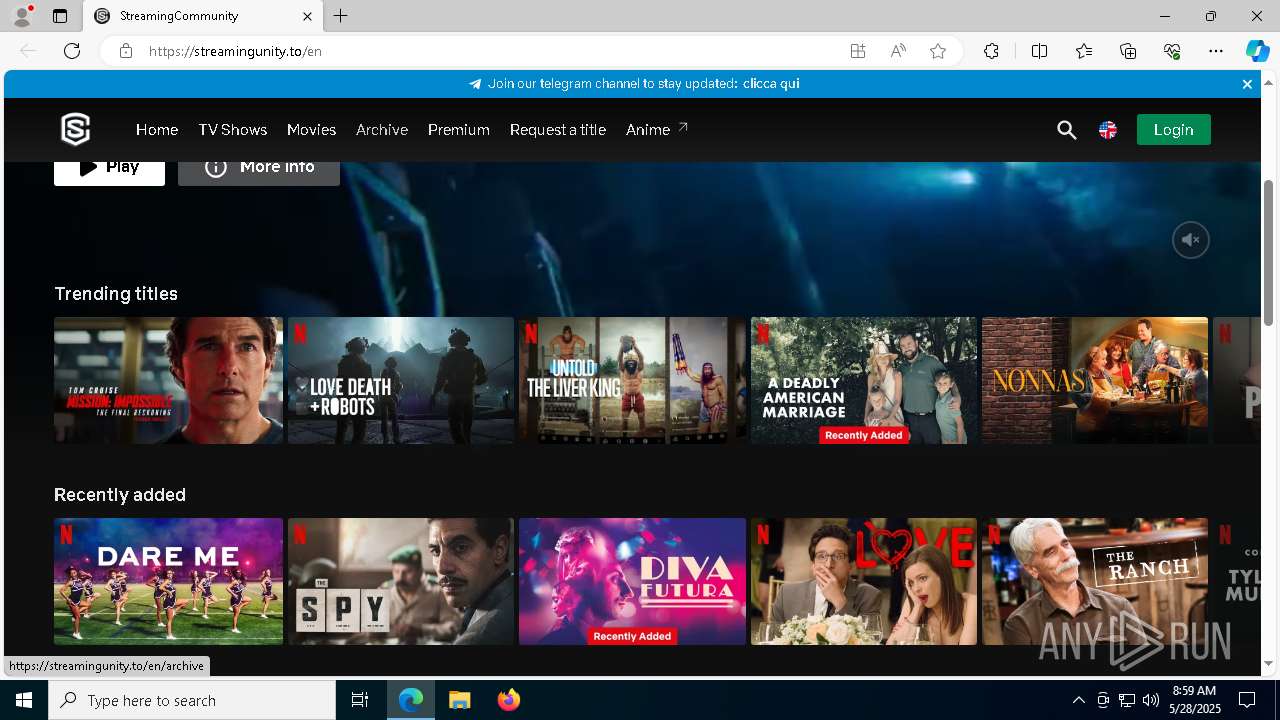Open the Love series thumbnail
The image size is (1280, 720).
pos(864,581)
